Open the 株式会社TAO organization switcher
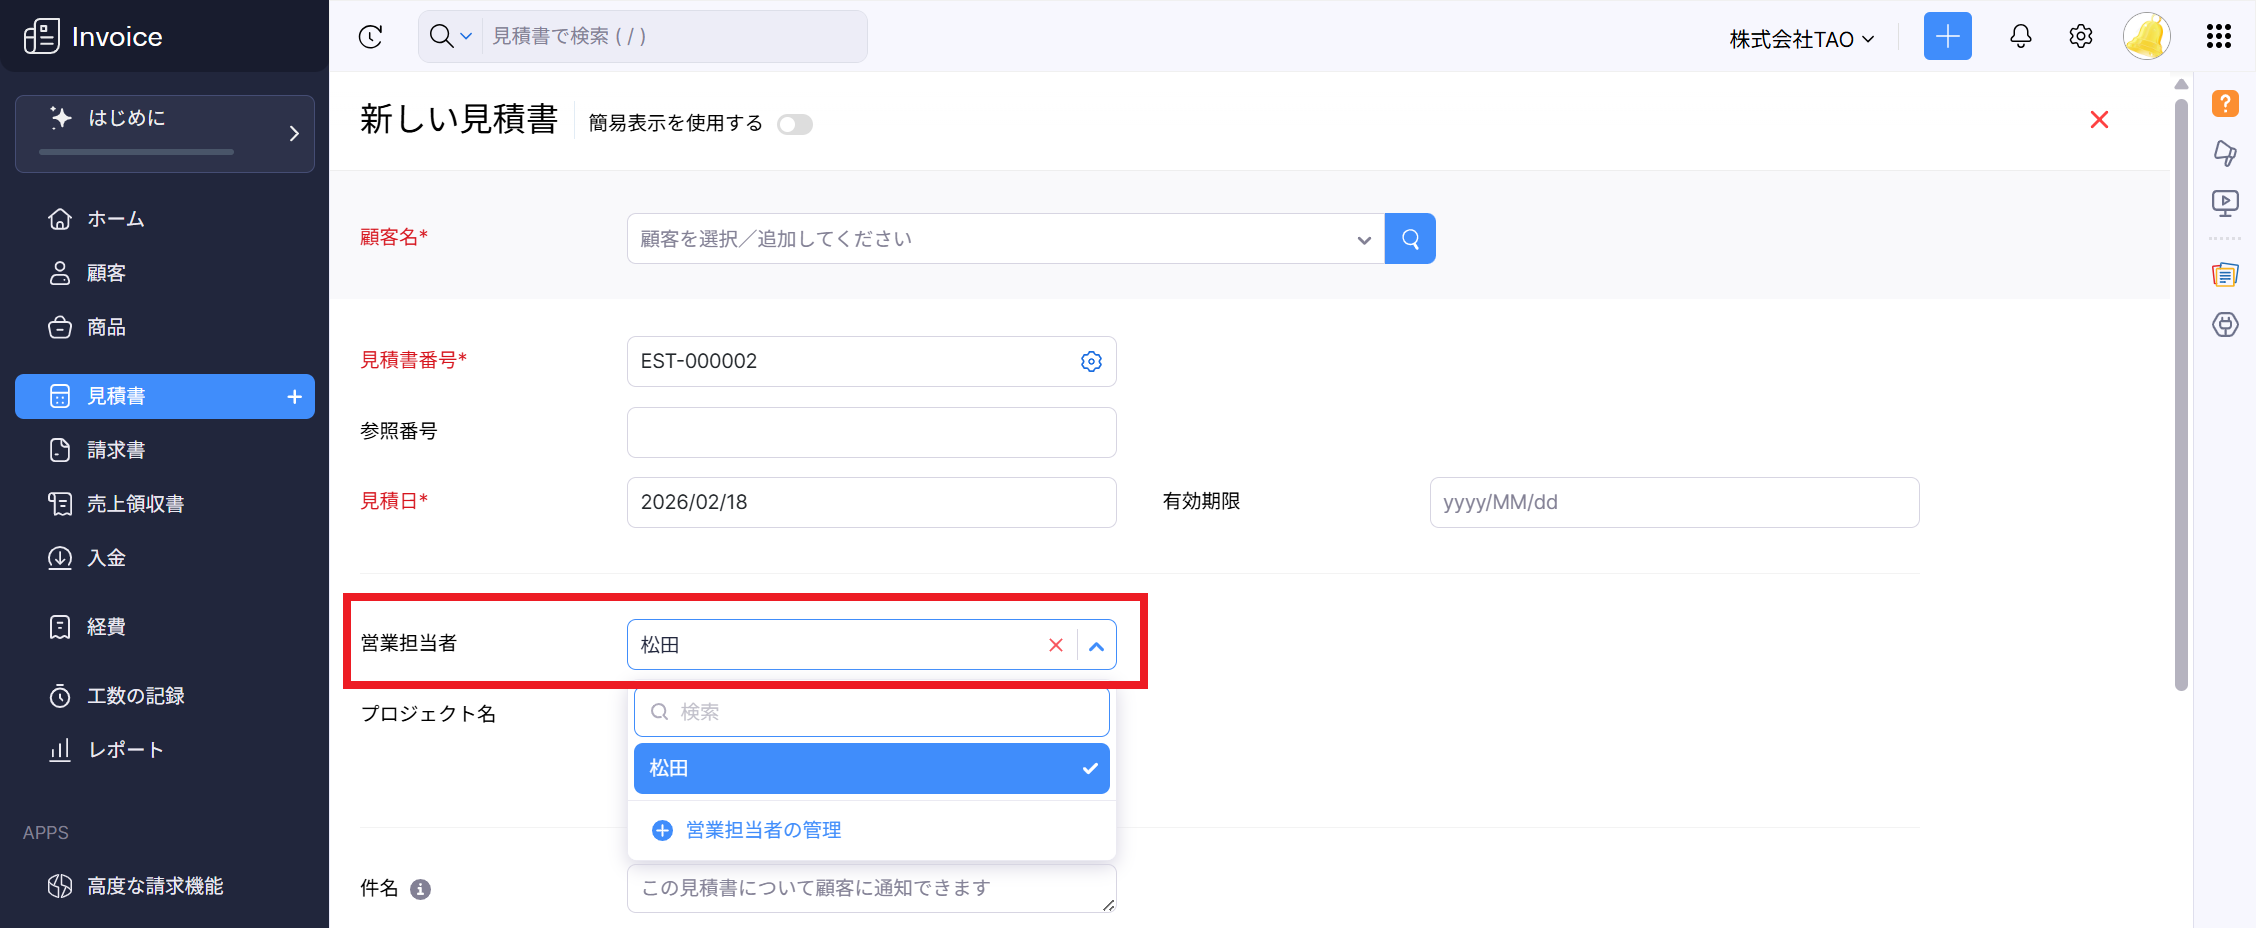Viewport: 2256px width, 928px height. (x=1801, y=39)
